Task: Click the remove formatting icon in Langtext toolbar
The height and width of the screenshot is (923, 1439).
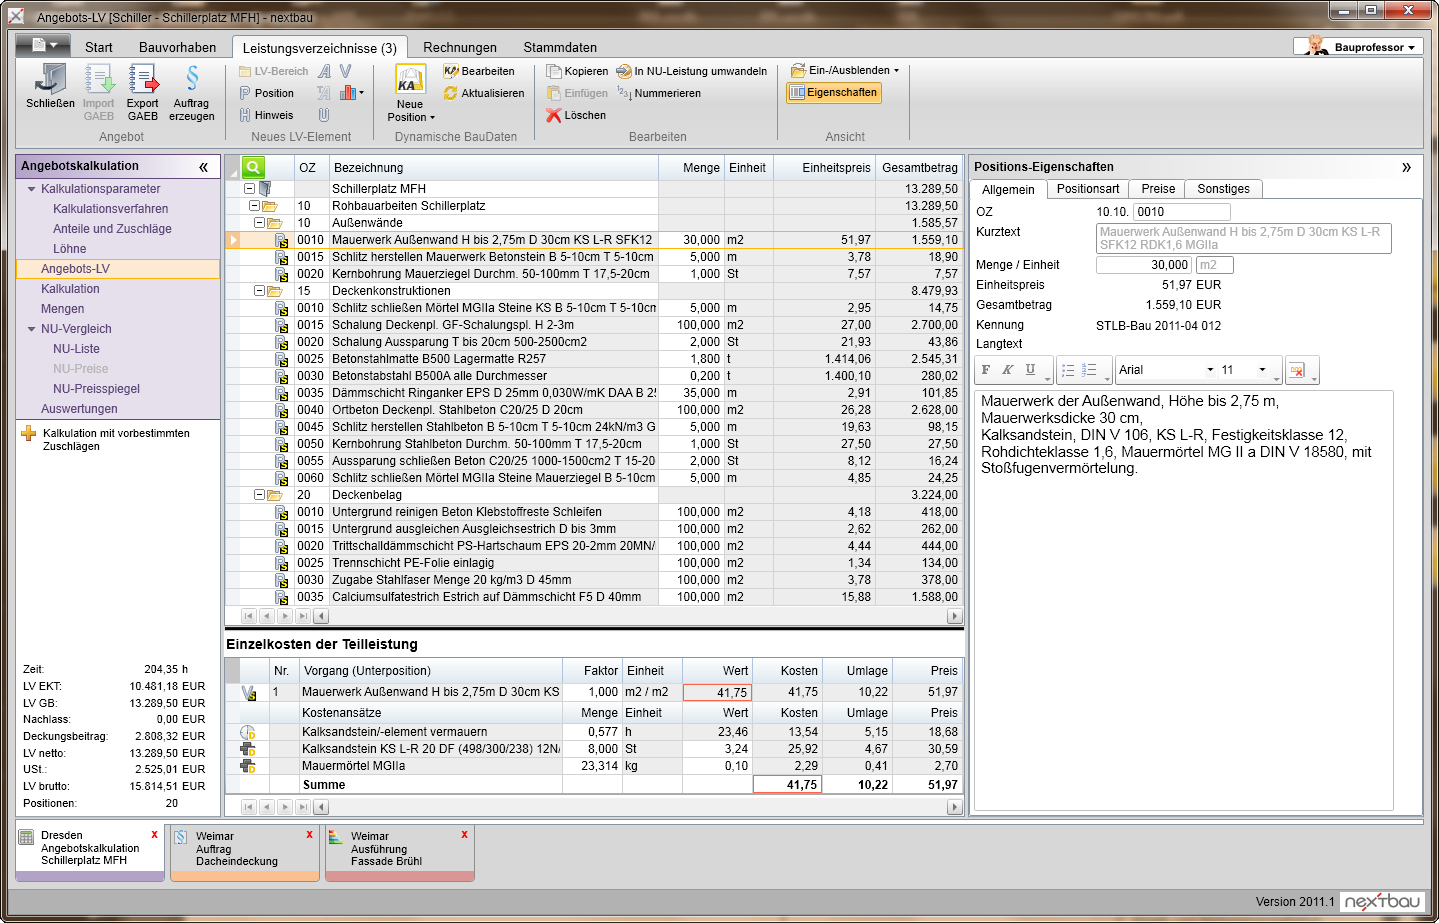Action: [1297, 370]
